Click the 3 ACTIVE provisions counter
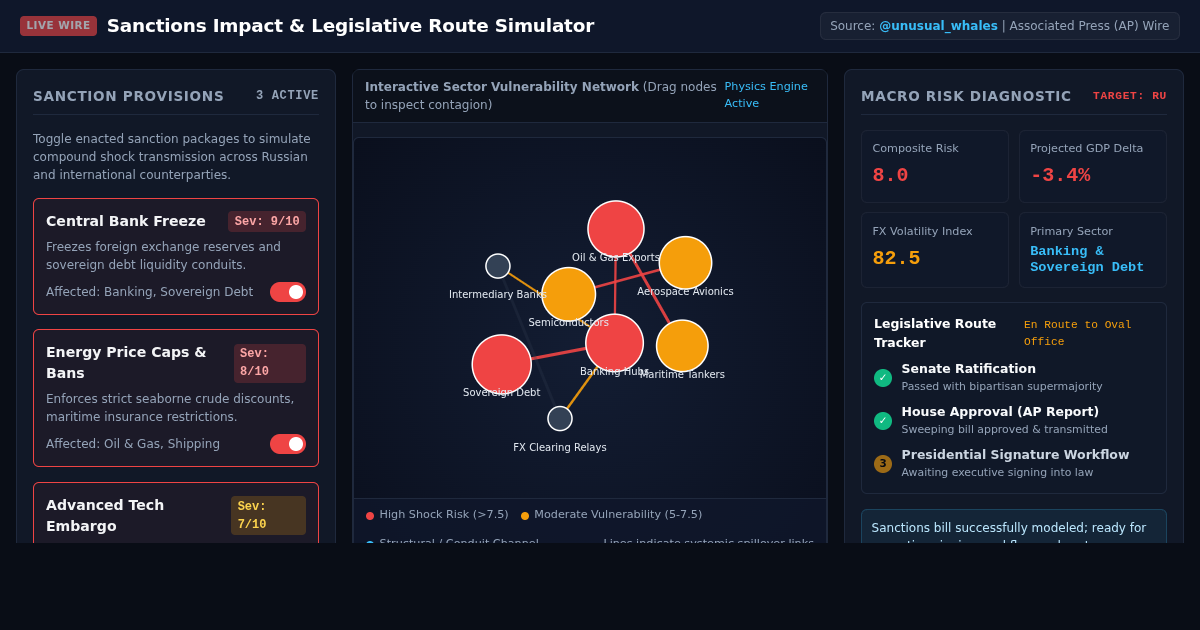 coord(287,96)
